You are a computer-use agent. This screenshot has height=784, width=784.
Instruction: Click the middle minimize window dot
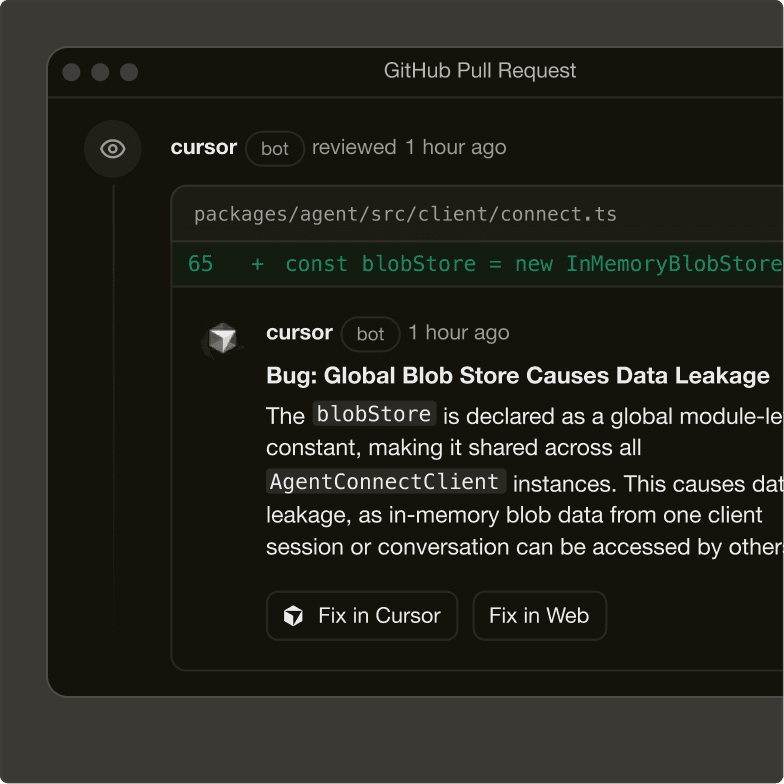click(x=100, y=72)
